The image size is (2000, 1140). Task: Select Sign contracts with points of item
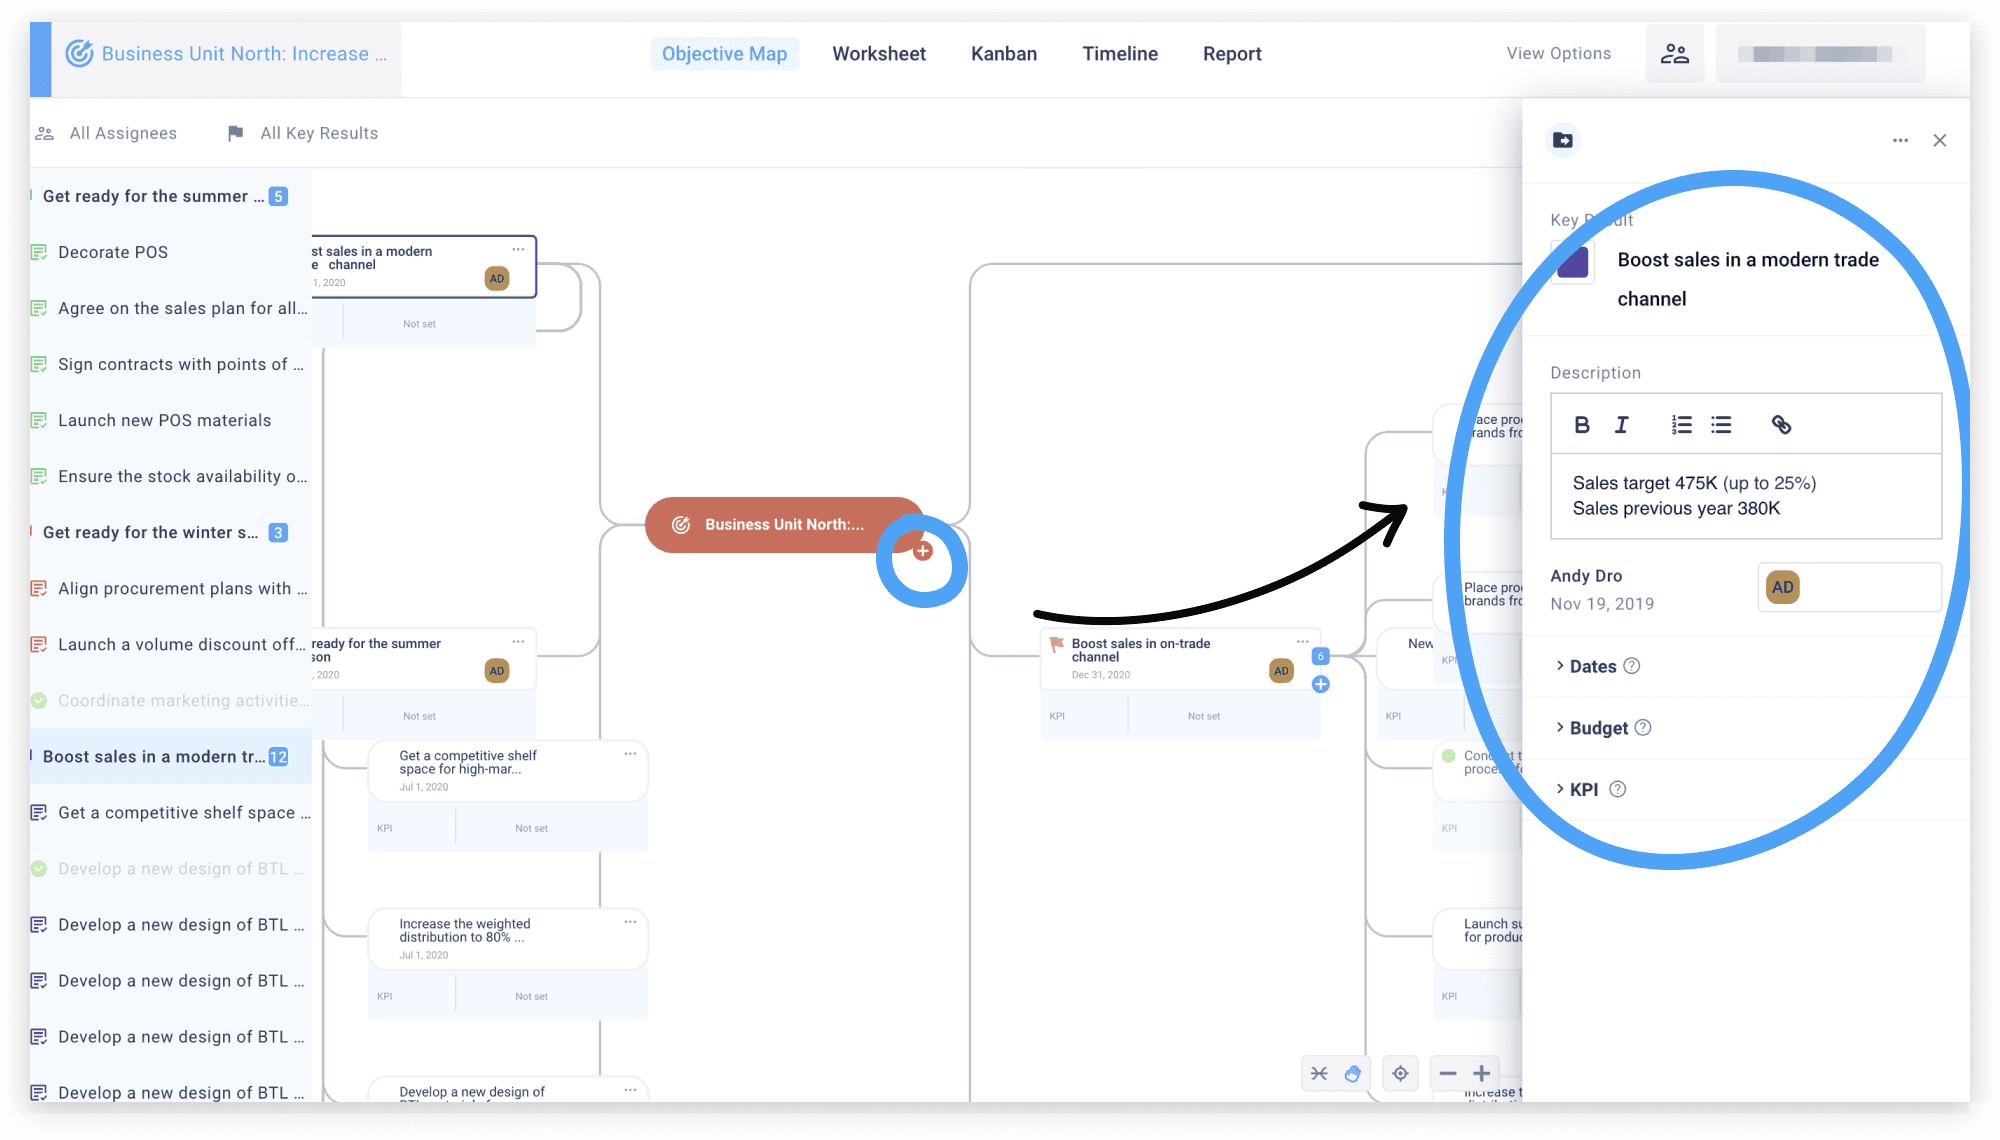click(171, 365)
